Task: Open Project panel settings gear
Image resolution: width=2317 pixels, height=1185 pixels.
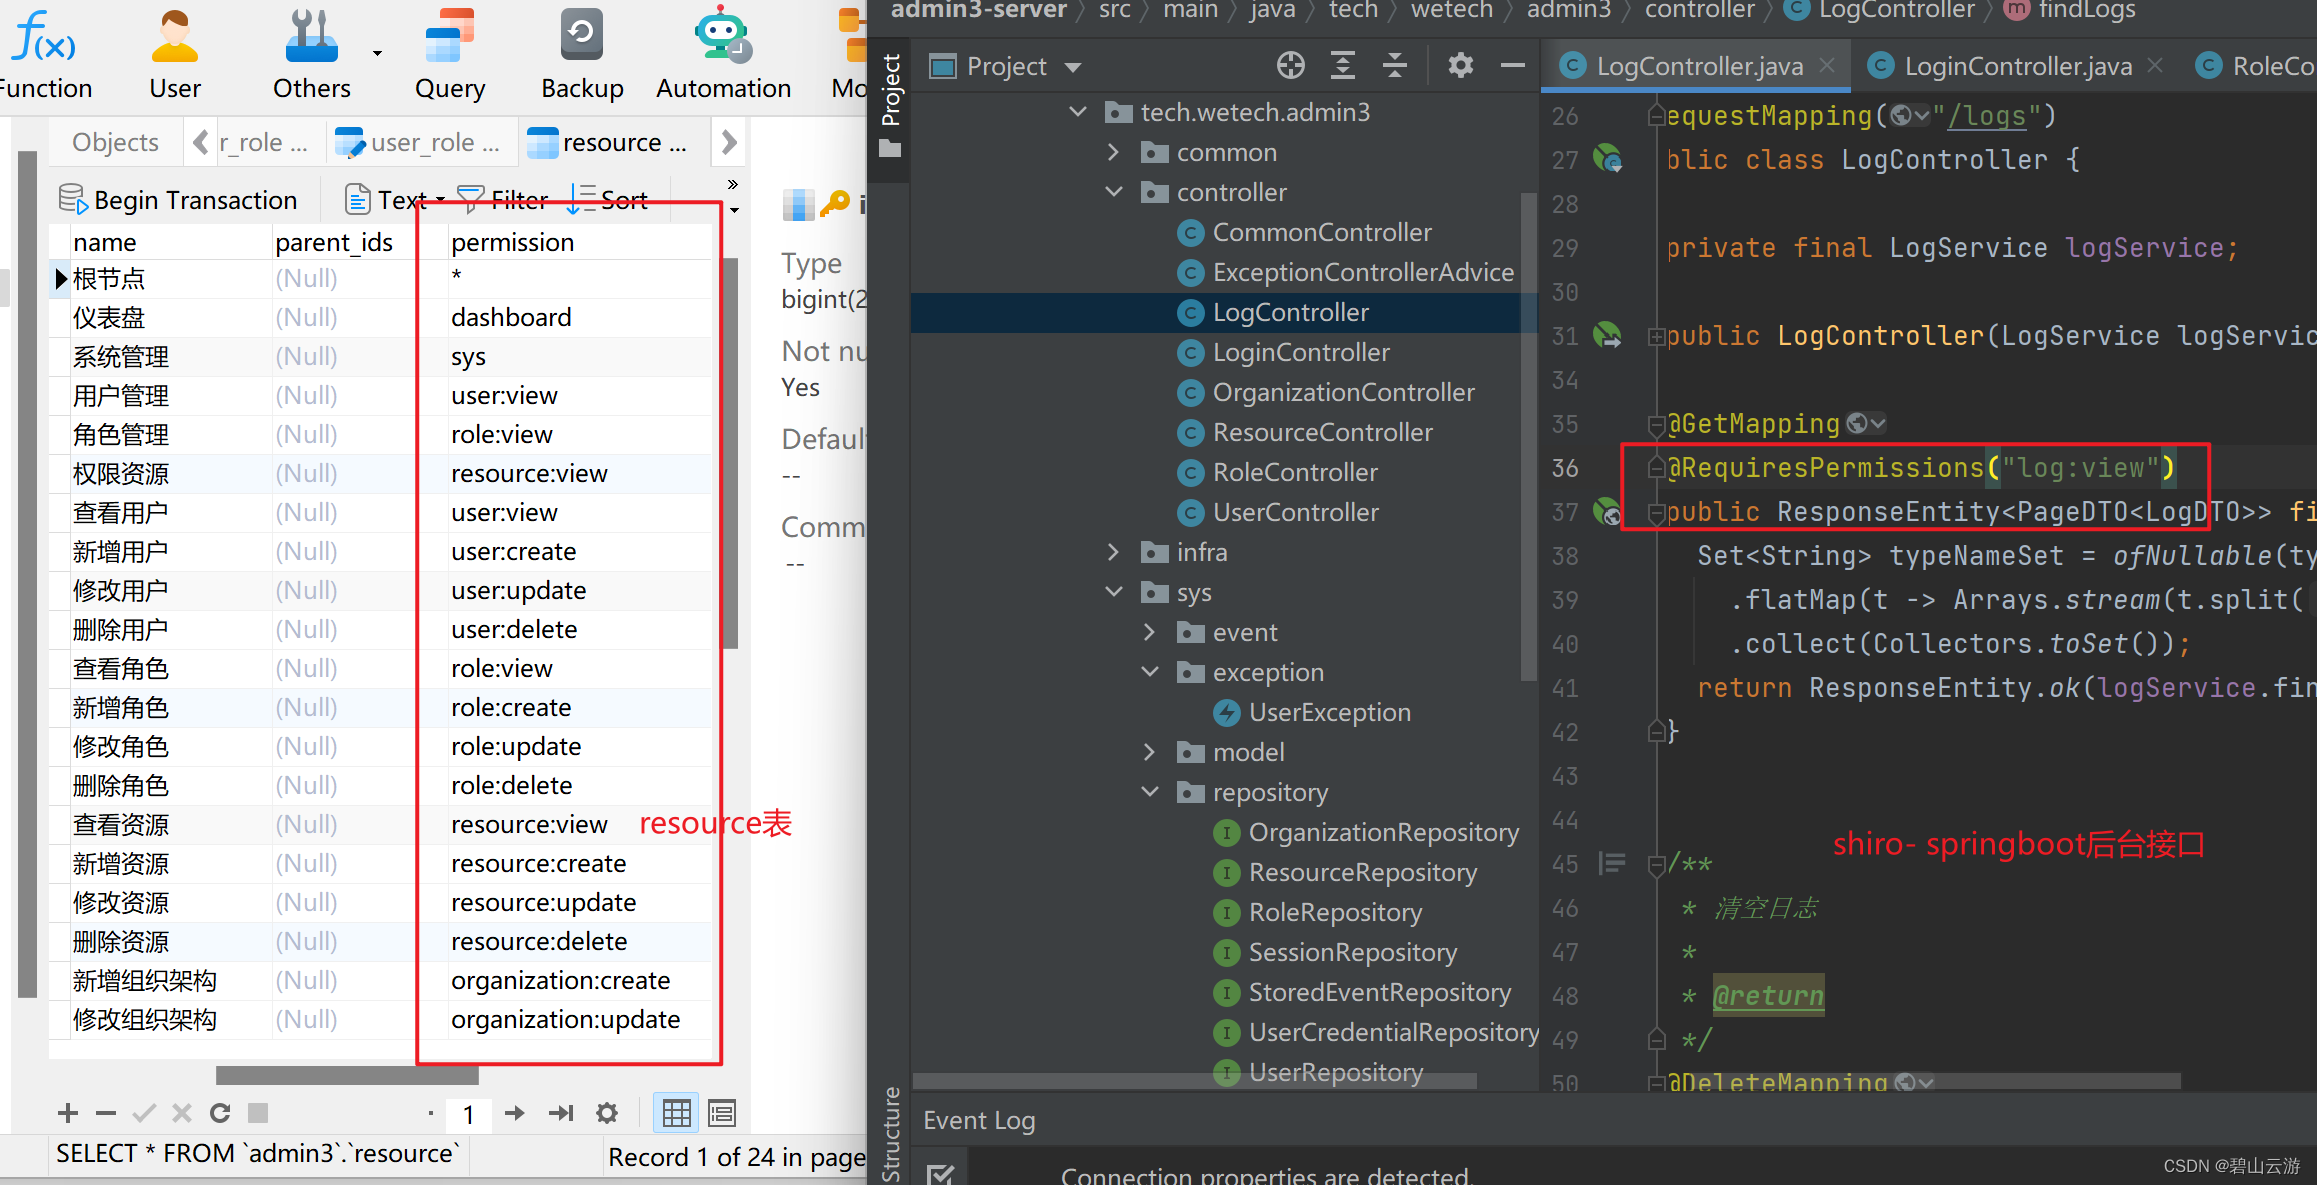Action: (x=1460, y=66)
